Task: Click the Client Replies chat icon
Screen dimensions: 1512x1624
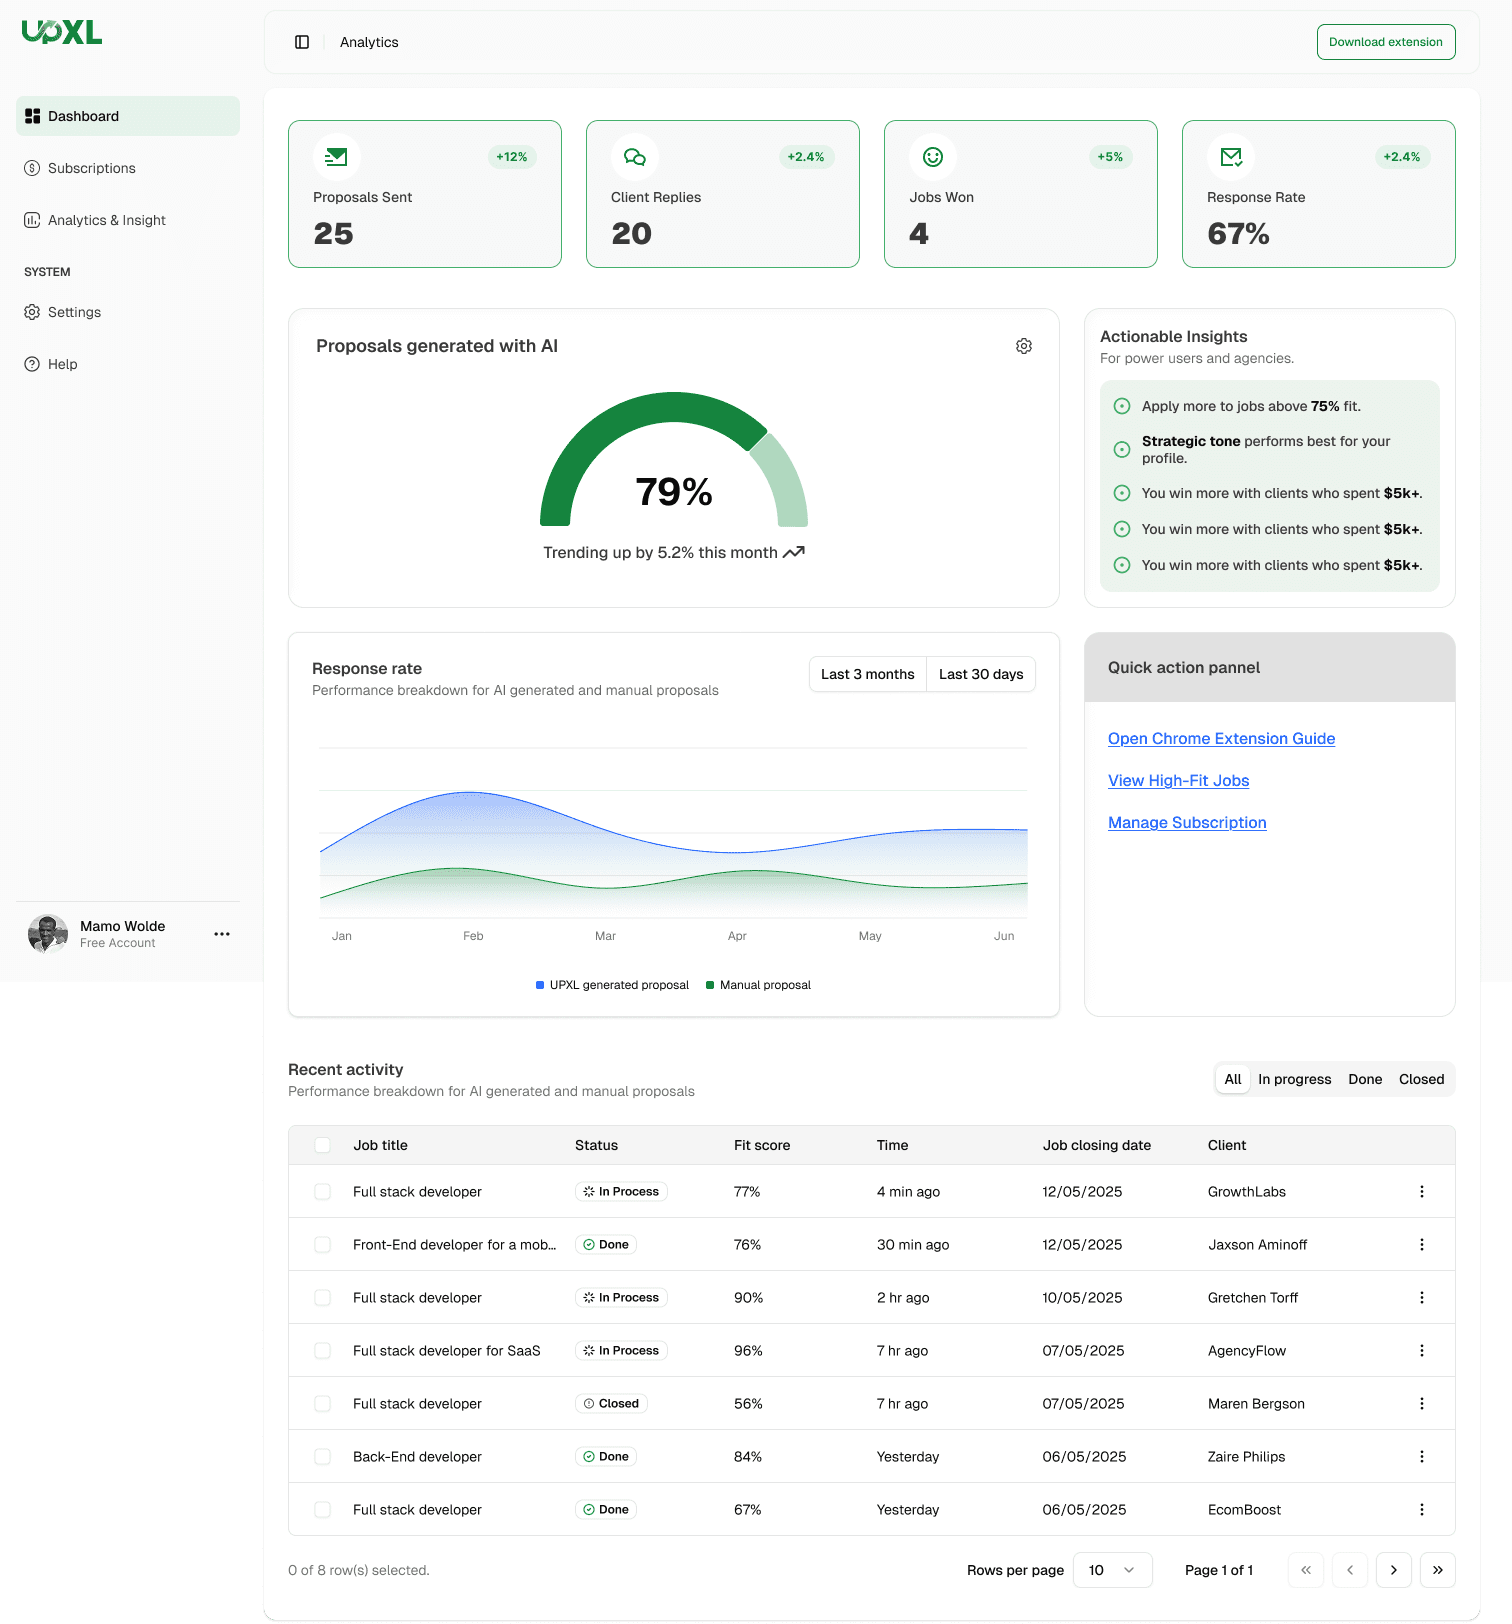Action: pos(635,157)
